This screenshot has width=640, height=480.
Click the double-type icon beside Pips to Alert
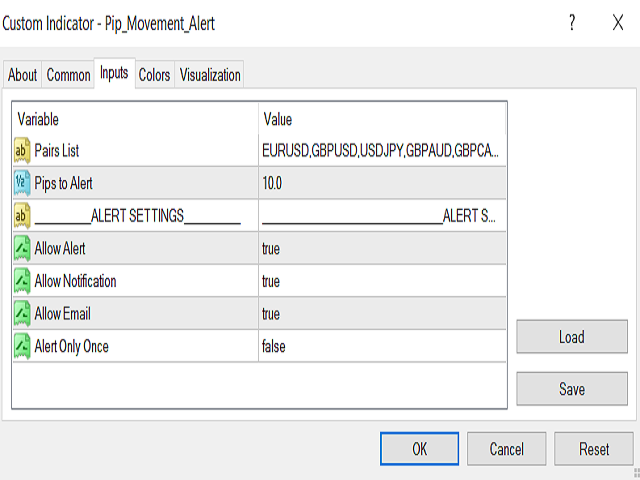[22, 183]
